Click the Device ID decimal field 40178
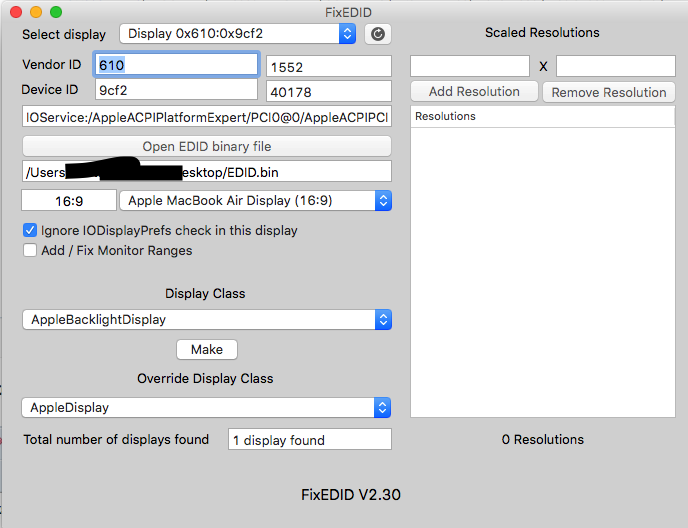This screenshot has height=528, width=688. [x=328, y=91]
